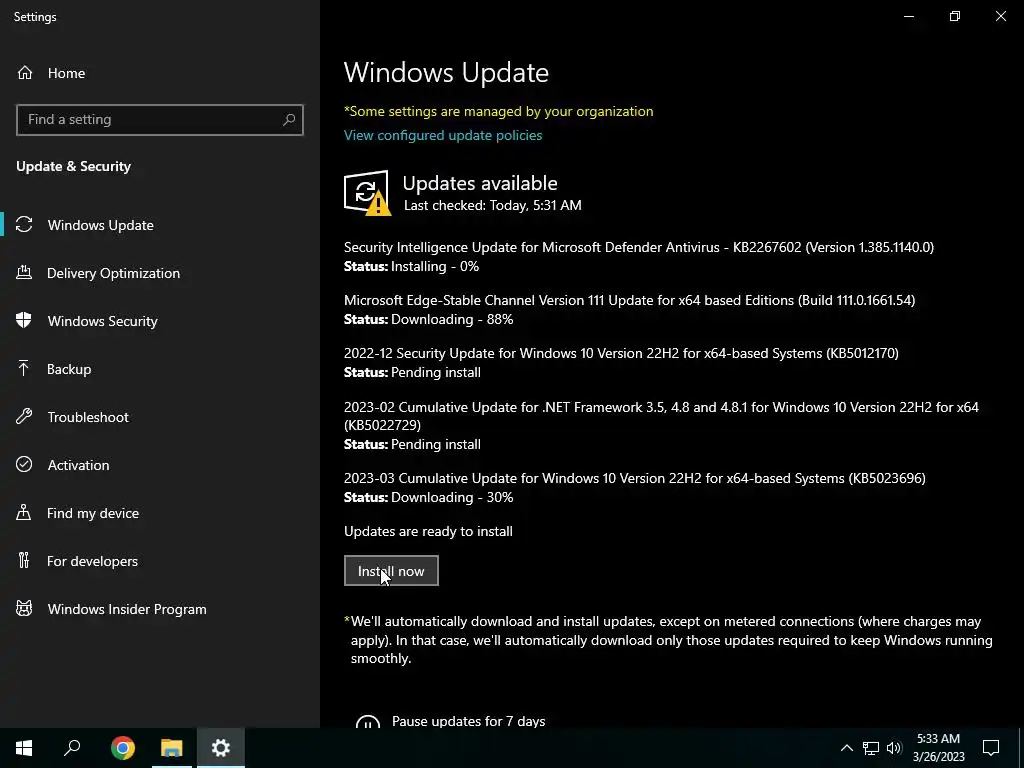Image resolution: width=1024 pixels, height=768 pixels.
Task: Open the Windows Start menu
Action: coord(24,748)
